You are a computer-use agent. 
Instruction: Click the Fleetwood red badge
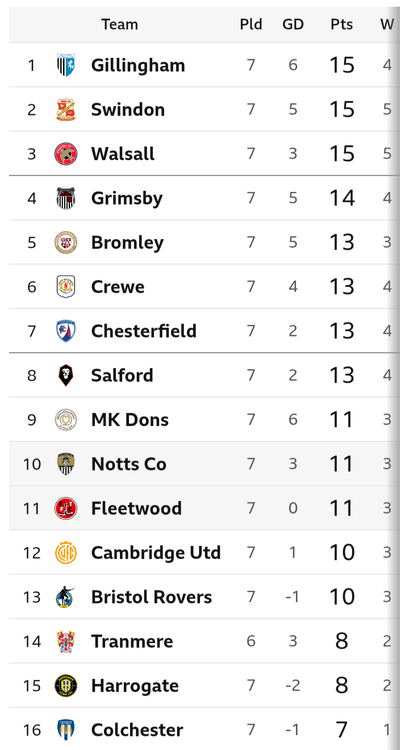66,508
